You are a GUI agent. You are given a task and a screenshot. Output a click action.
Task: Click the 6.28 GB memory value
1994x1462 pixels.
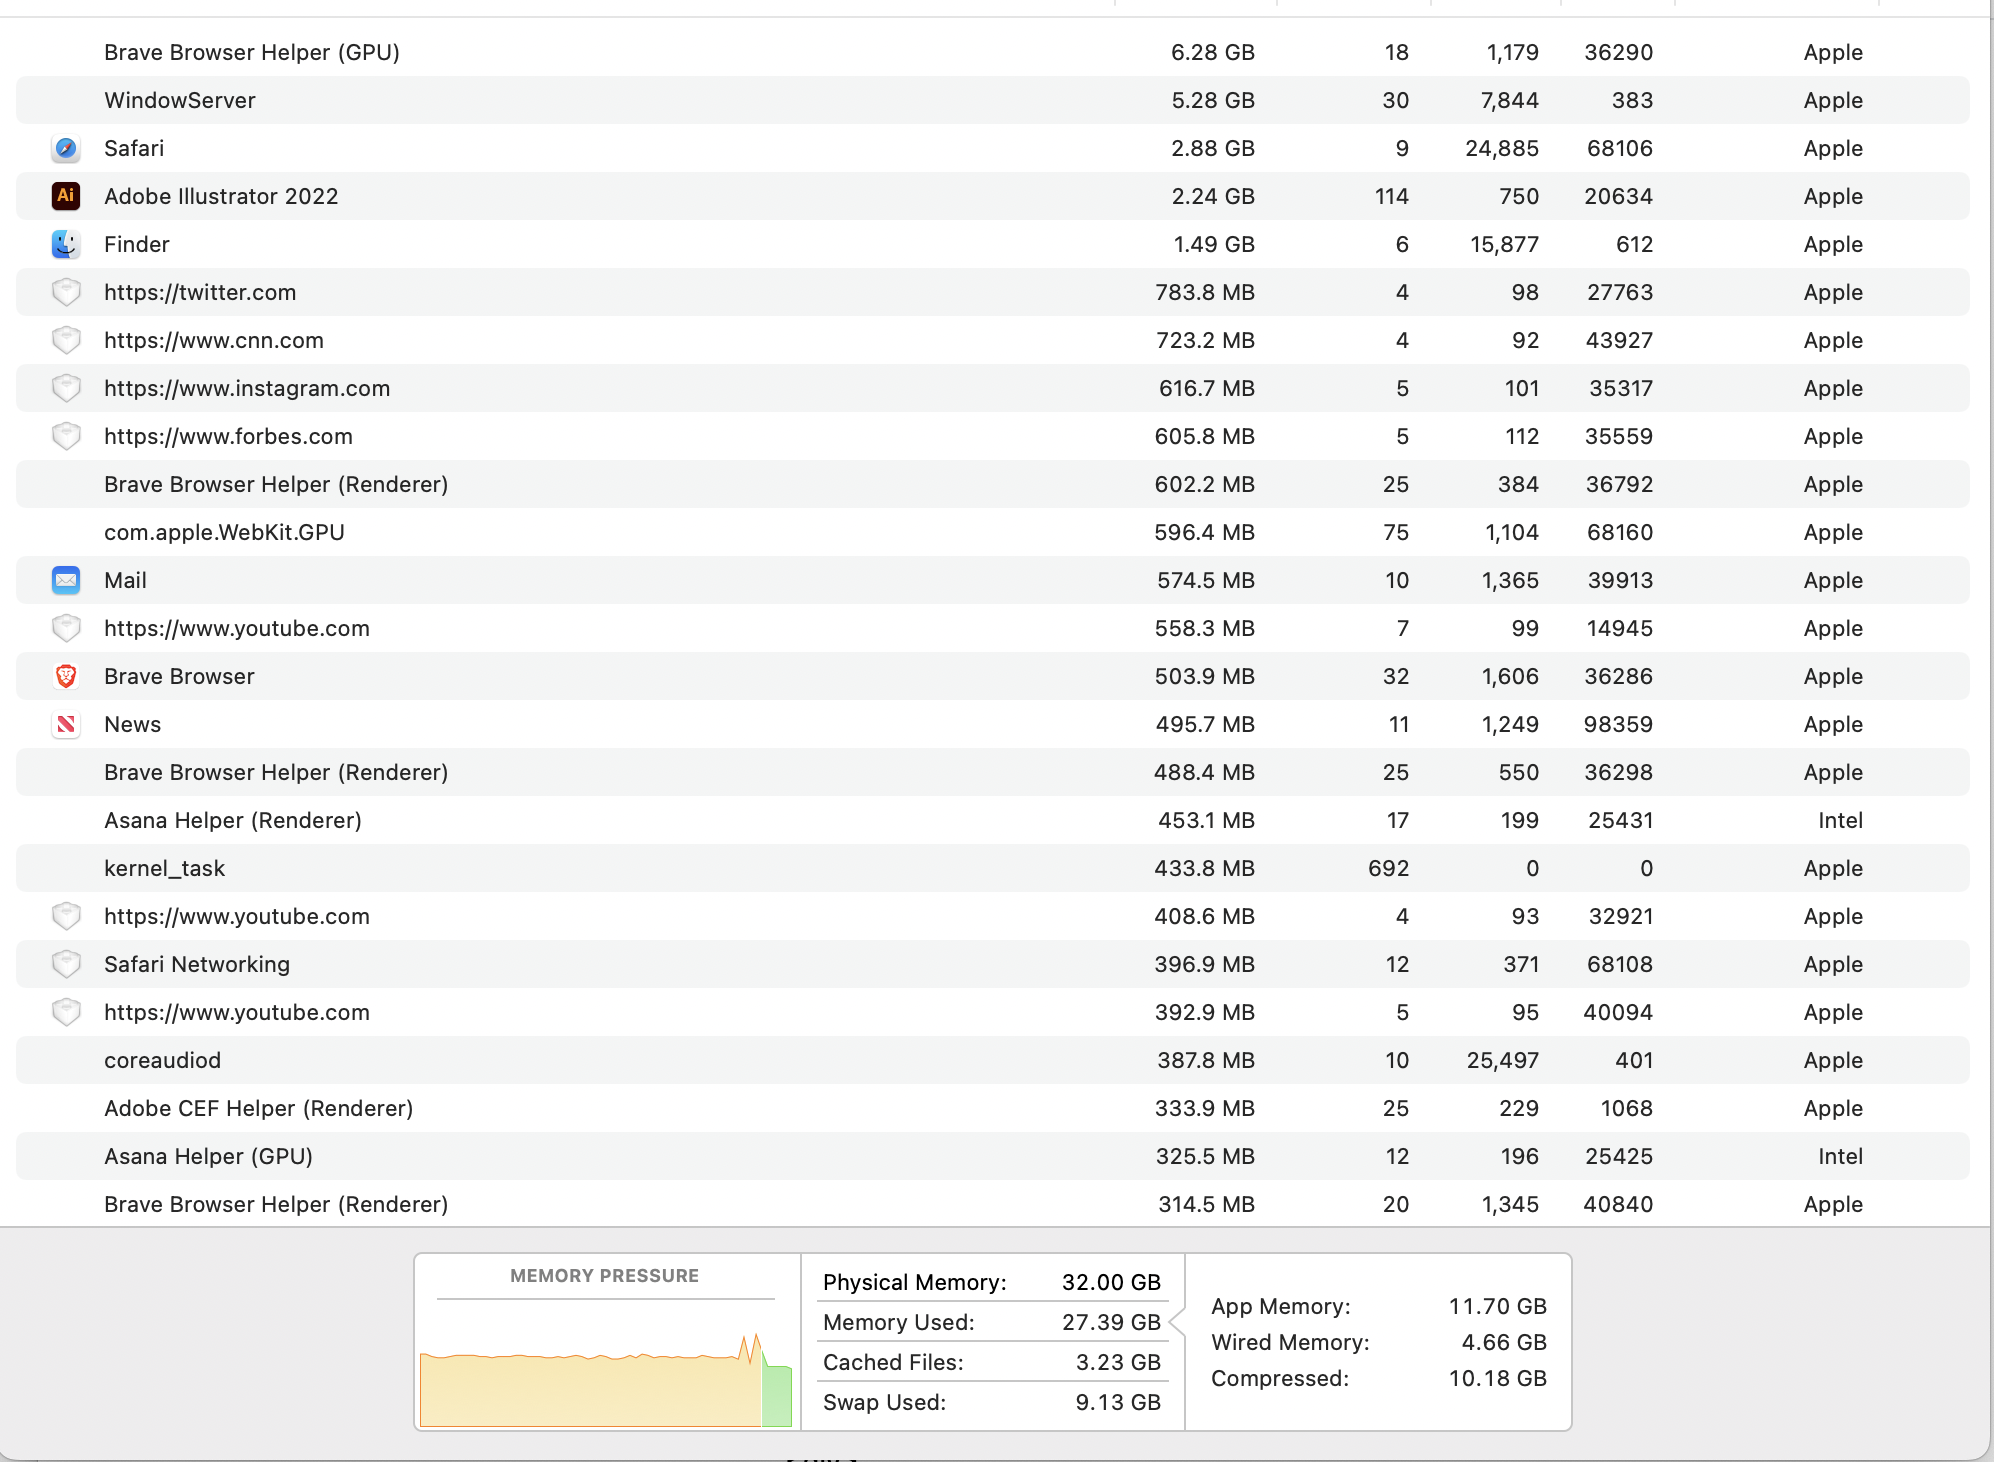pos(1213,52)
